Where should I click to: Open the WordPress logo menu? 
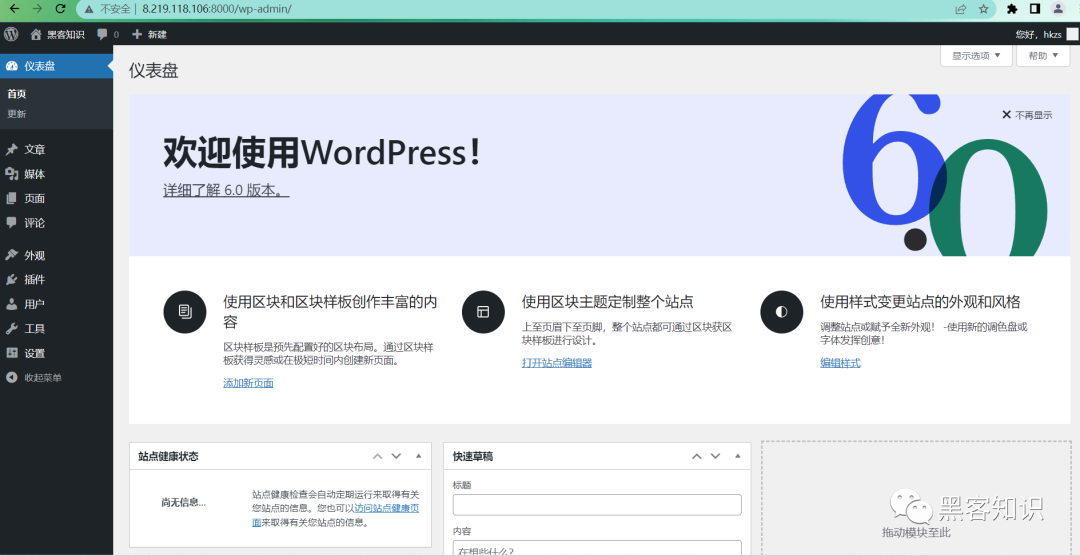tap(11, 34)
